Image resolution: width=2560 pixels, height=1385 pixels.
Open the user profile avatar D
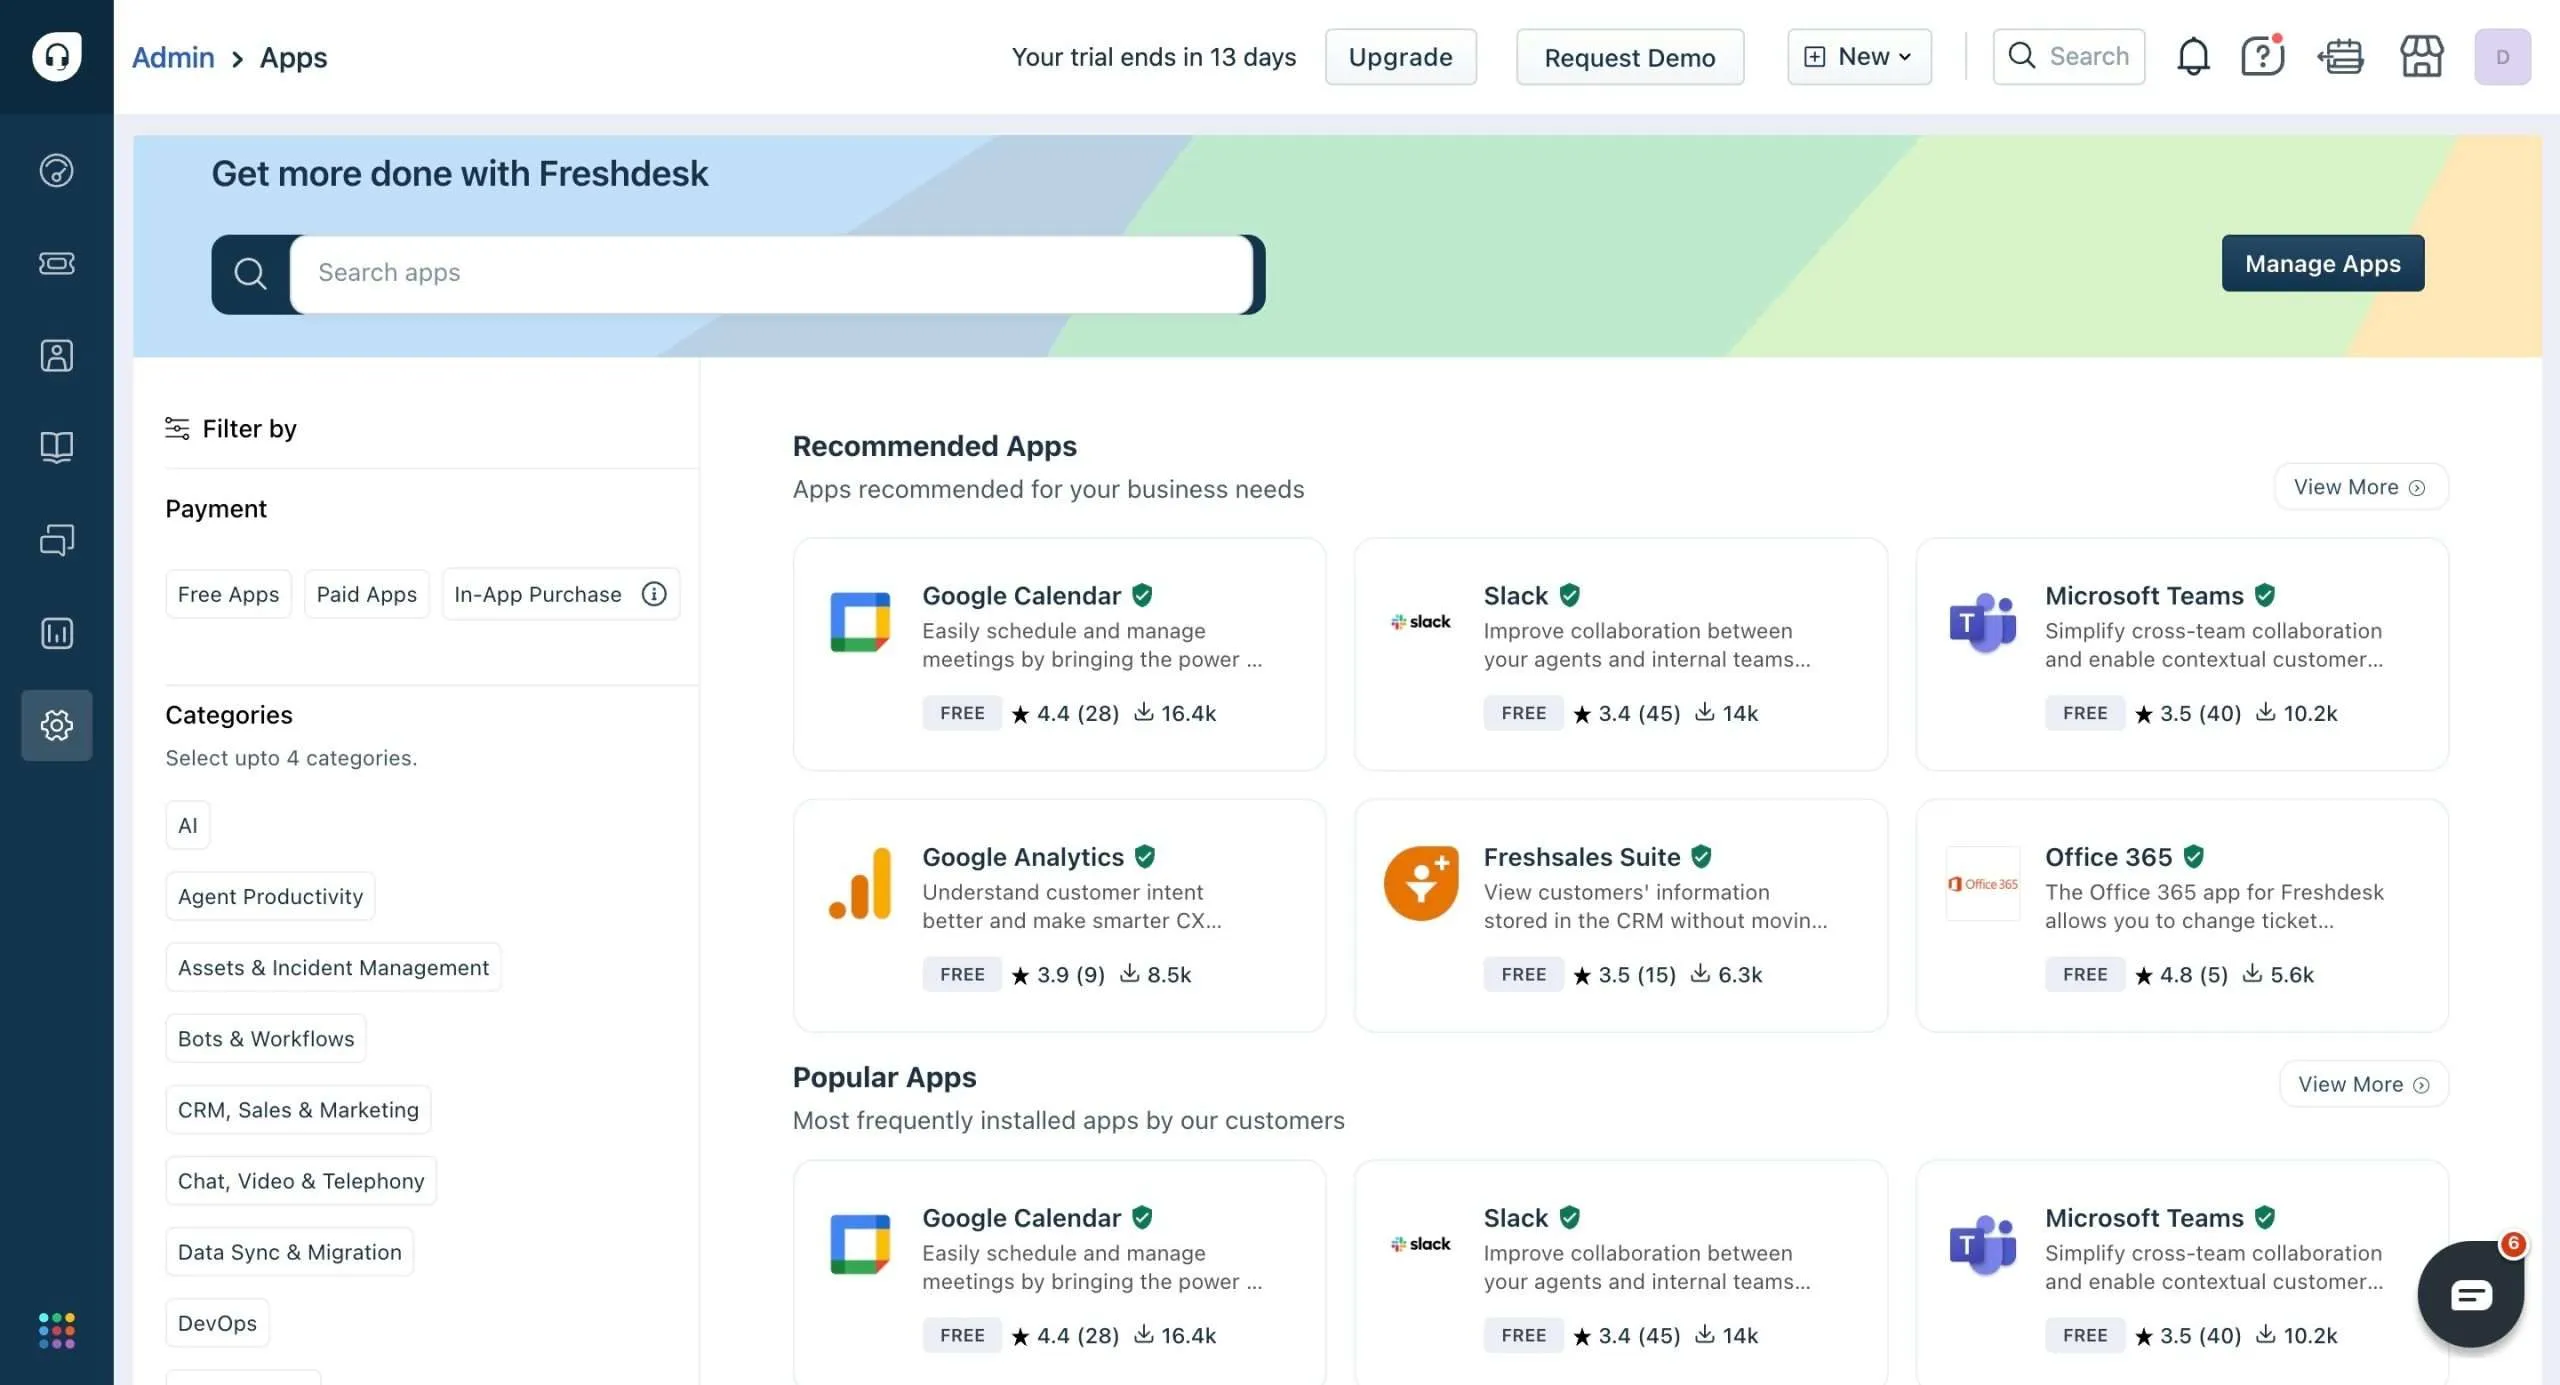(x=2502, y=57)
